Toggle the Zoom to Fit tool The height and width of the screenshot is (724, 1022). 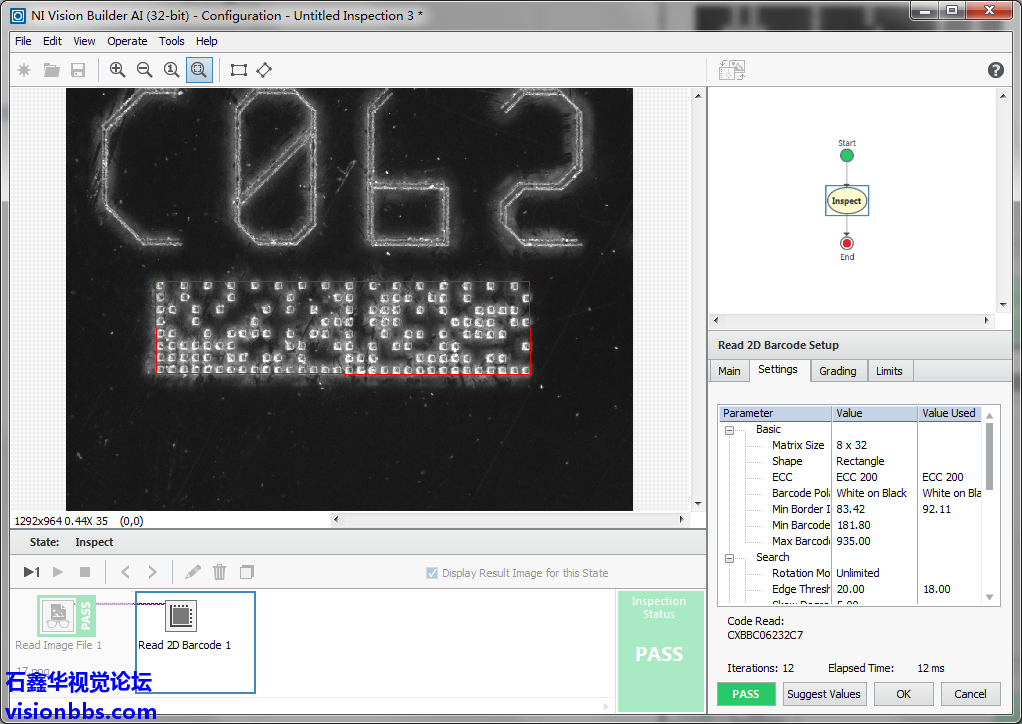(x=199, y=70)
